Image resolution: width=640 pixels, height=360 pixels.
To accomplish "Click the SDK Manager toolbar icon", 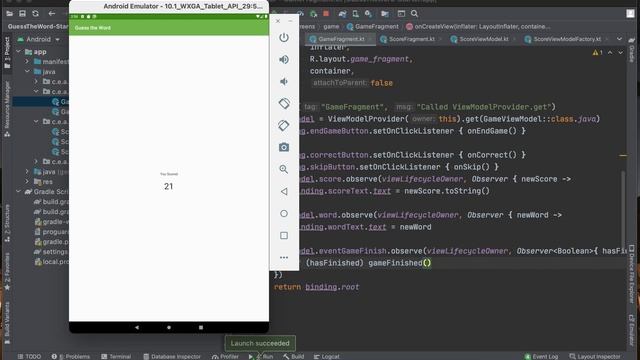I will click(x=369, y=13).
